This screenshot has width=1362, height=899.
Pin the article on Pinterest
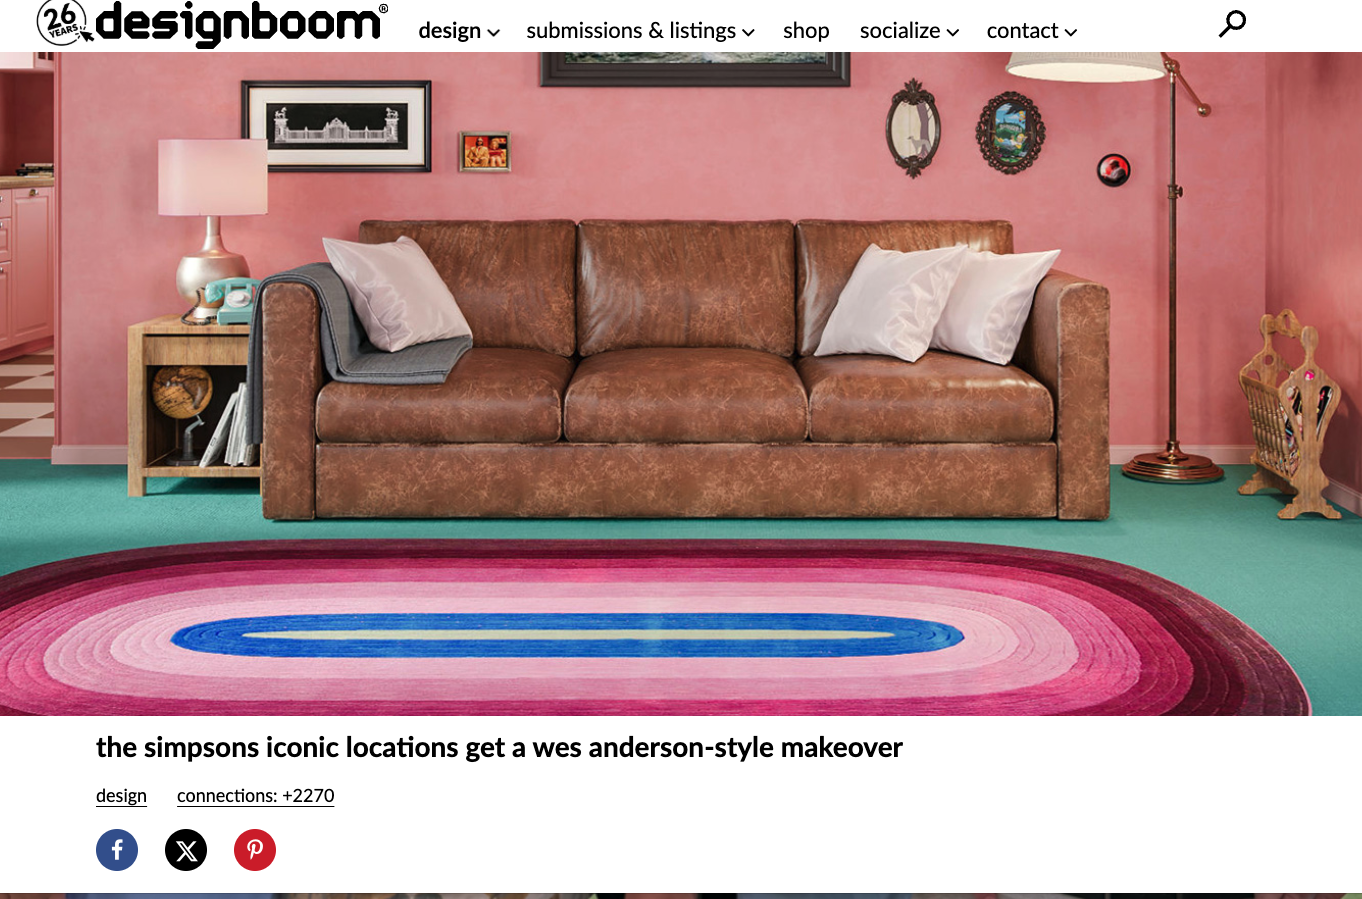(x=255, y=850)
